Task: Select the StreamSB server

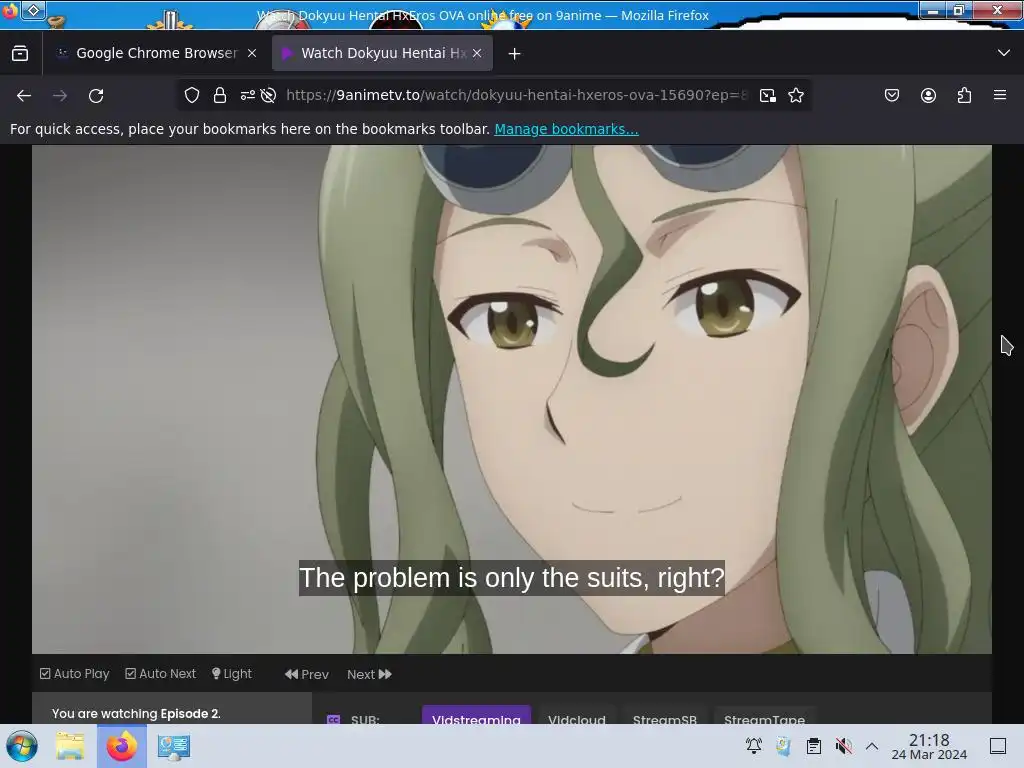Action: point(665,714)
